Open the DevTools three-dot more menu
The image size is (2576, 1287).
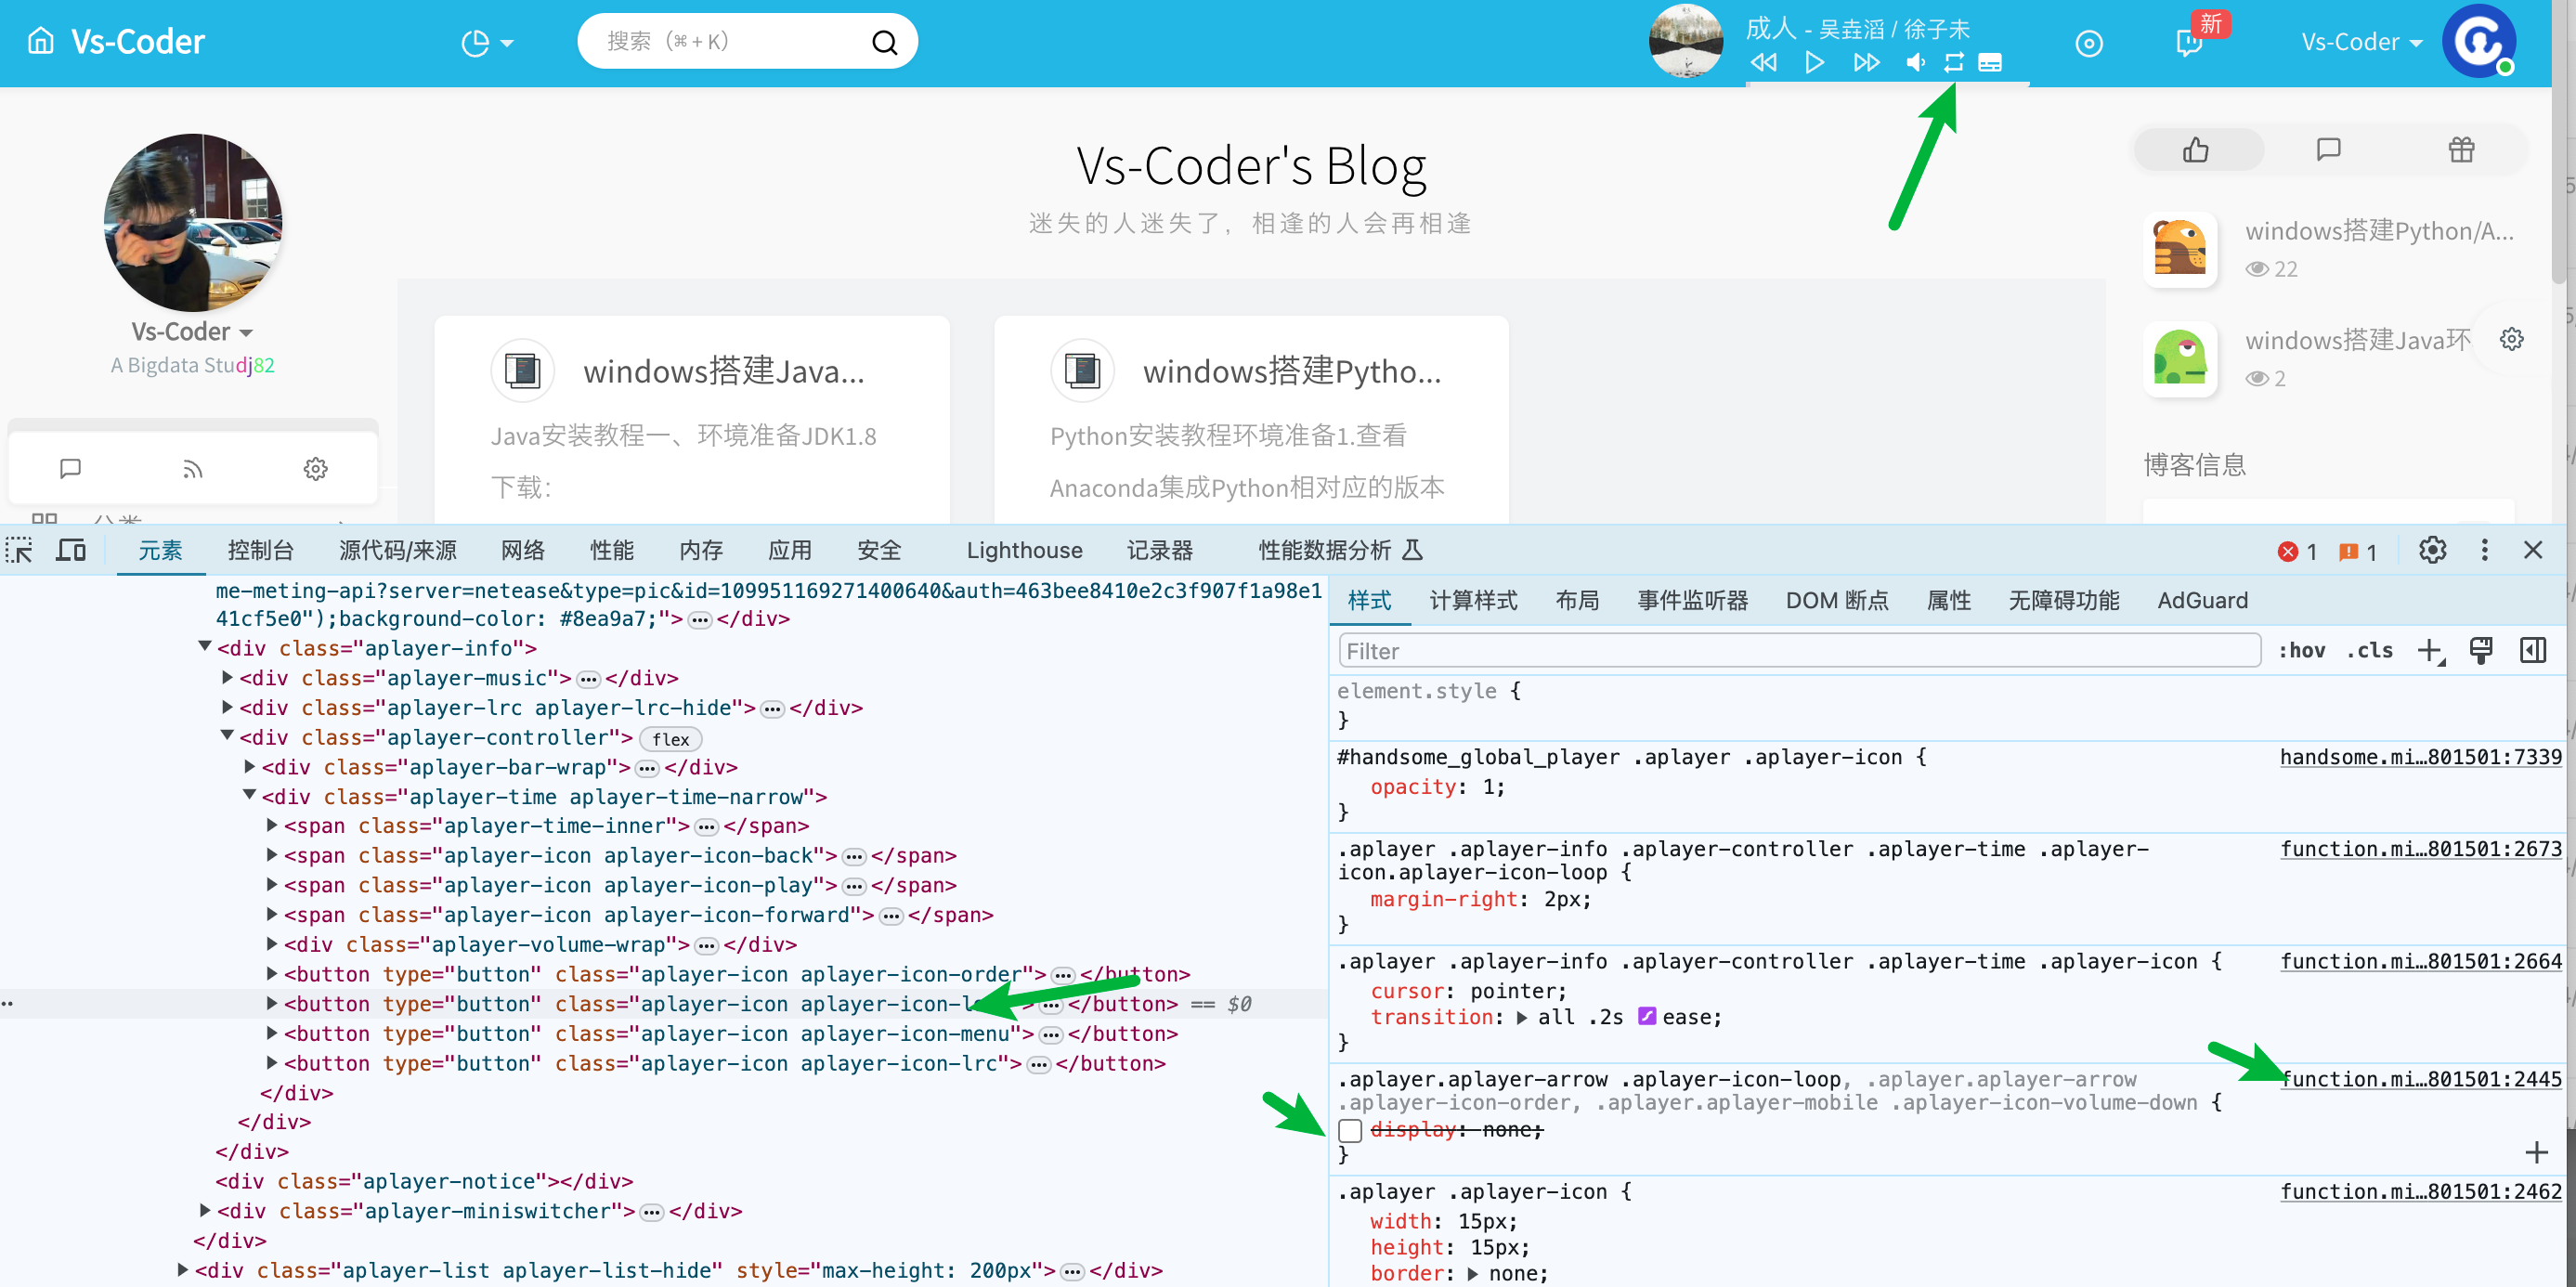[x=2484, y=550]
